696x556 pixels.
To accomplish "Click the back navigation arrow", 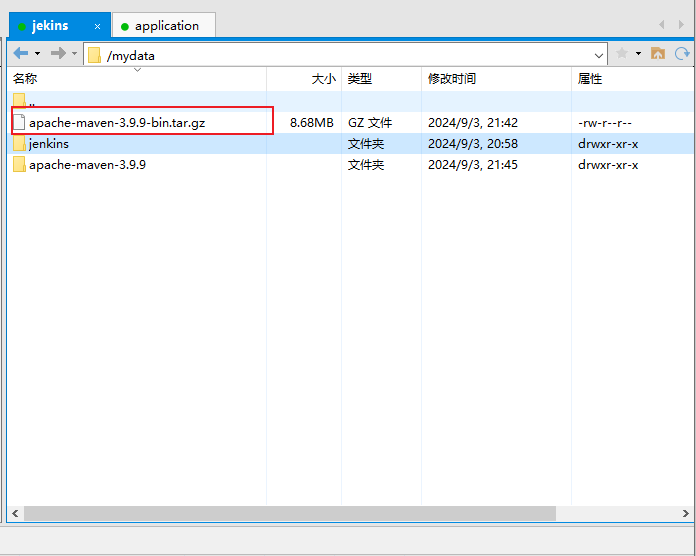I will [20, 53].
